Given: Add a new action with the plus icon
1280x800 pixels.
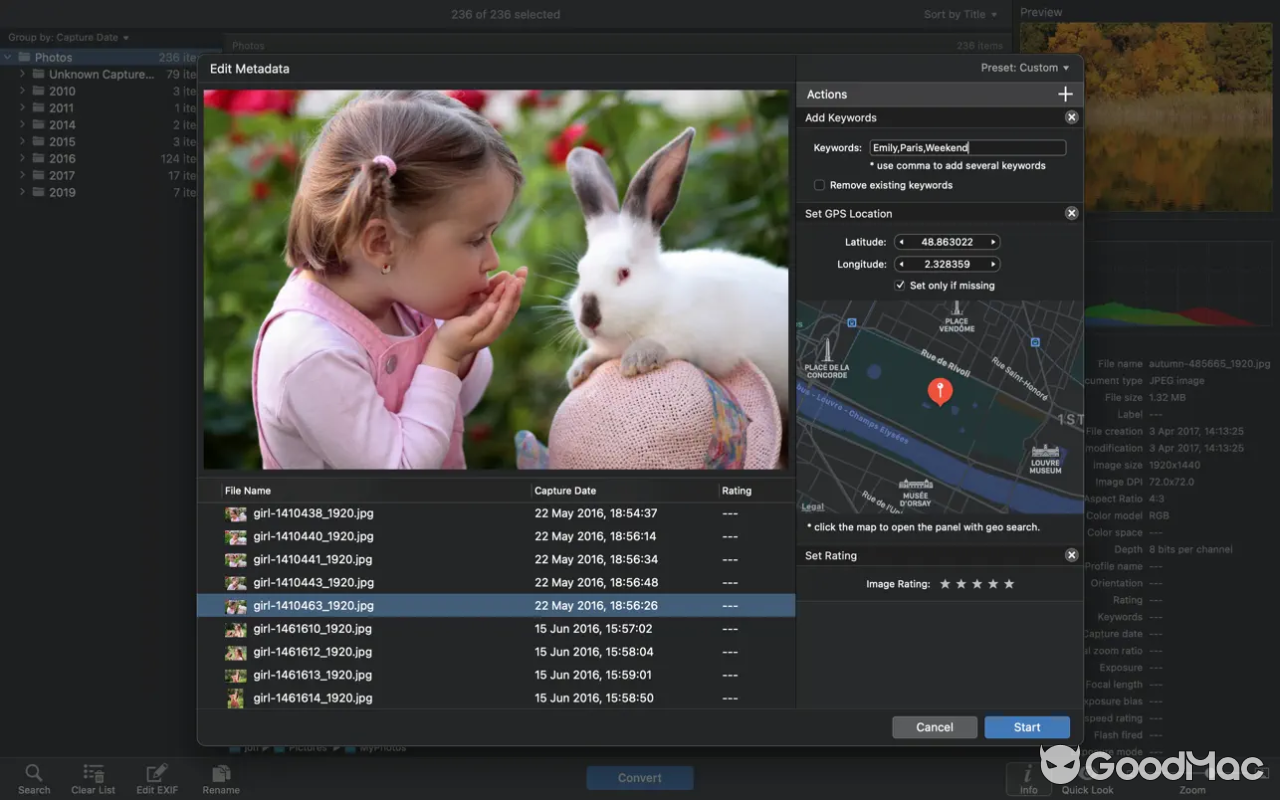Looking at the screenshot, I should (x=1065, y=93).
